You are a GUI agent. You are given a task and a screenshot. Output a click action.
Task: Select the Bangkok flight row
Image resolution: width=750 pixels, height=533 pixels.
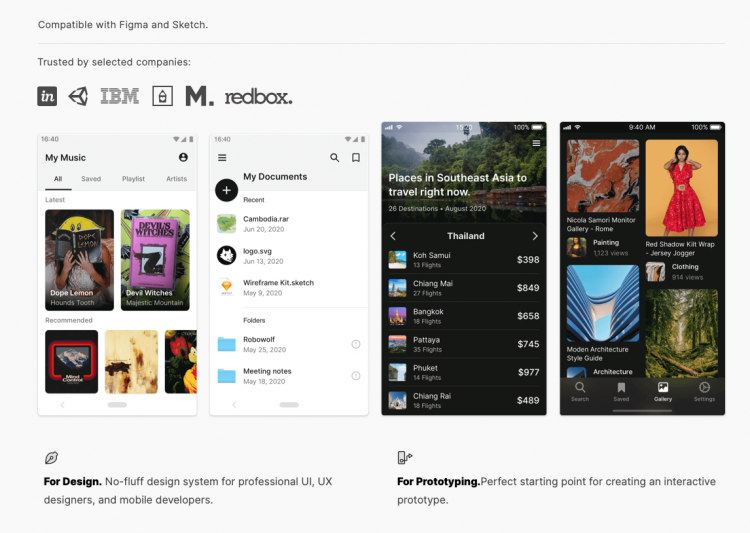pyautogui.click(x=465, y=316)
